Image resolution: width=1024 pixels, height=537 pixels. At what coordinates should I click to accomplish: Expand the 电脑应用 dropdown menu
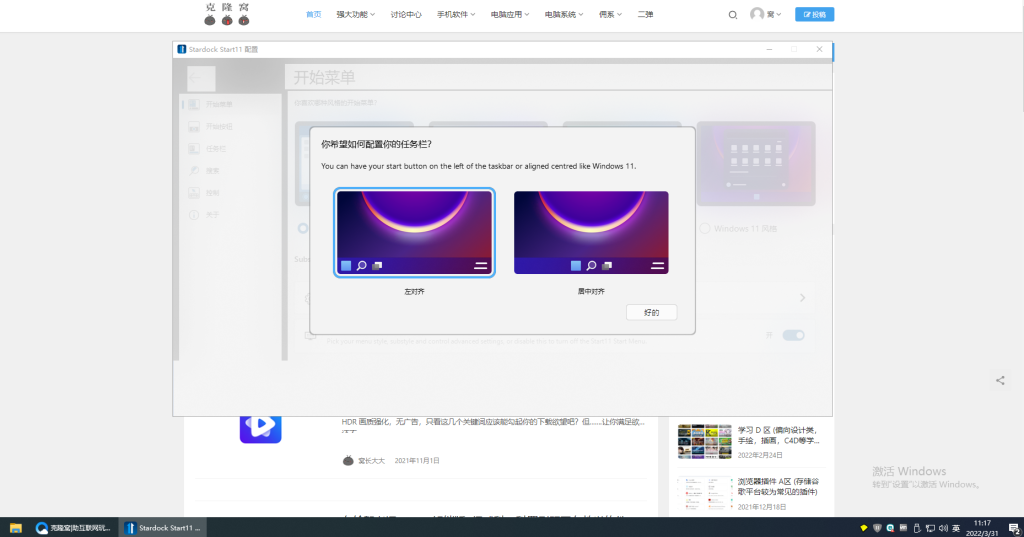509,14
